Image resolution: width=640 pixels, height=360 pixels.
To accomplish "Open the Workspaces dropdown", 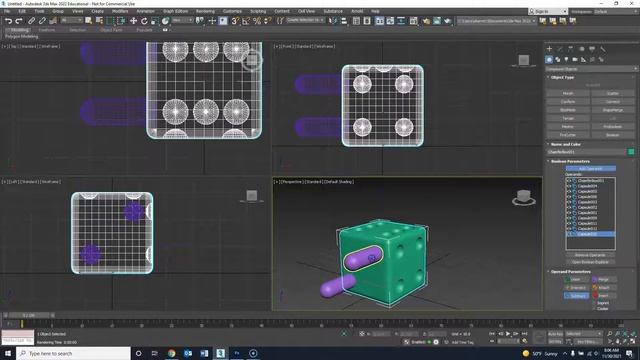I will (x=615, y=11).
